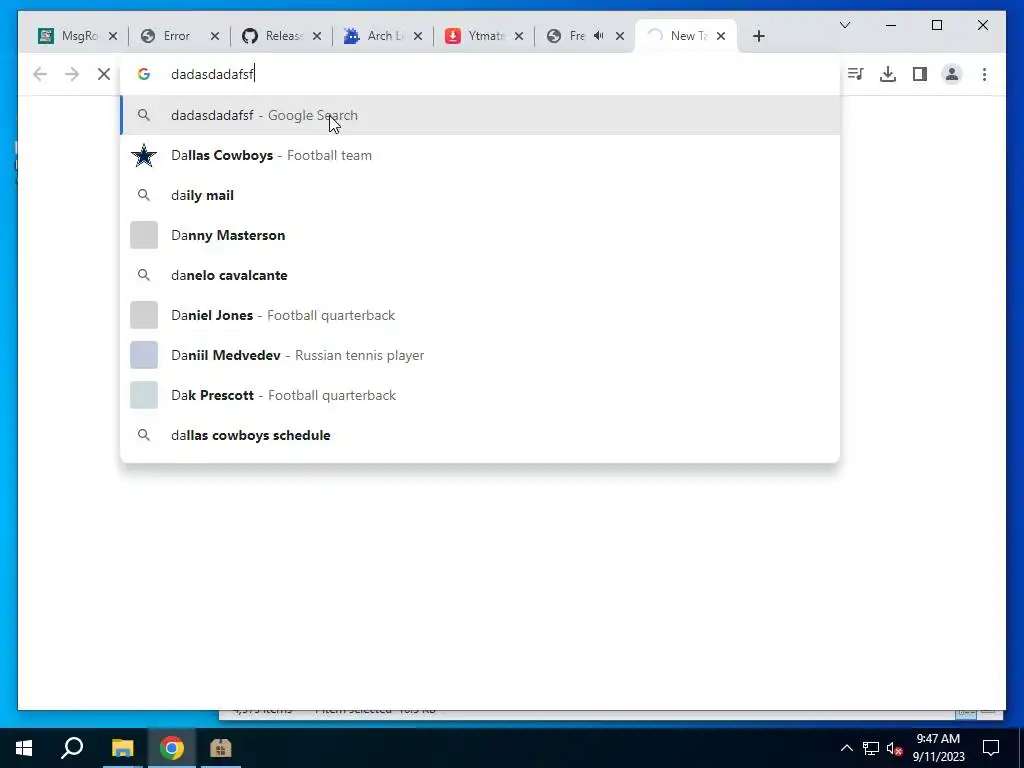Open Windows taskbar search
The height and width of the screenshot is (768, 1024).
72,748
